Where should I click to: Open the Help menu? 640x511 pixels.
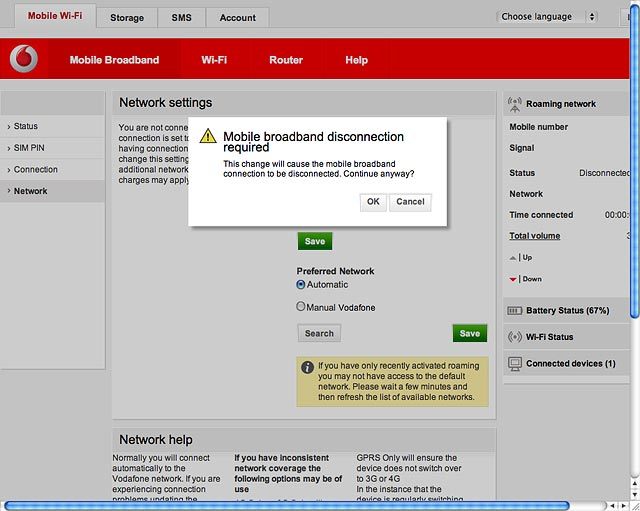point(356,60)
